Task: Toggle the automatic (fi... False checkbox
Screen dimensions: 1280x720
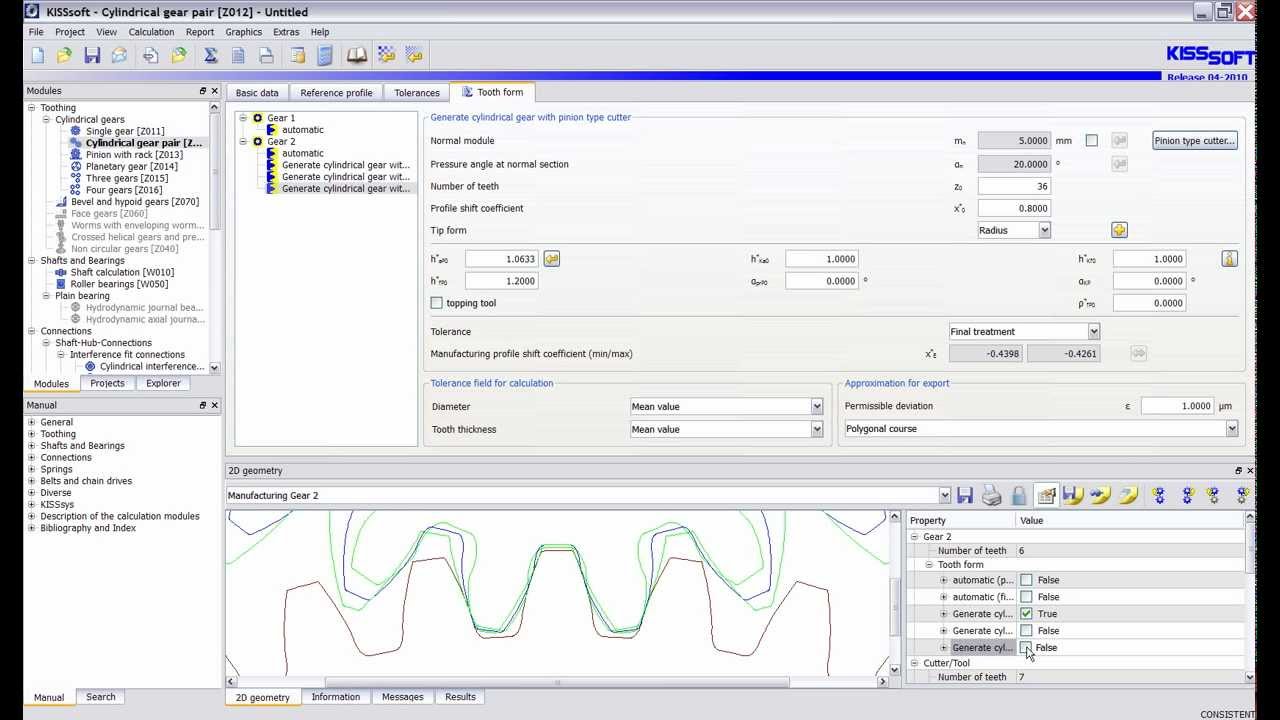Action: (x=1026, y=597)
